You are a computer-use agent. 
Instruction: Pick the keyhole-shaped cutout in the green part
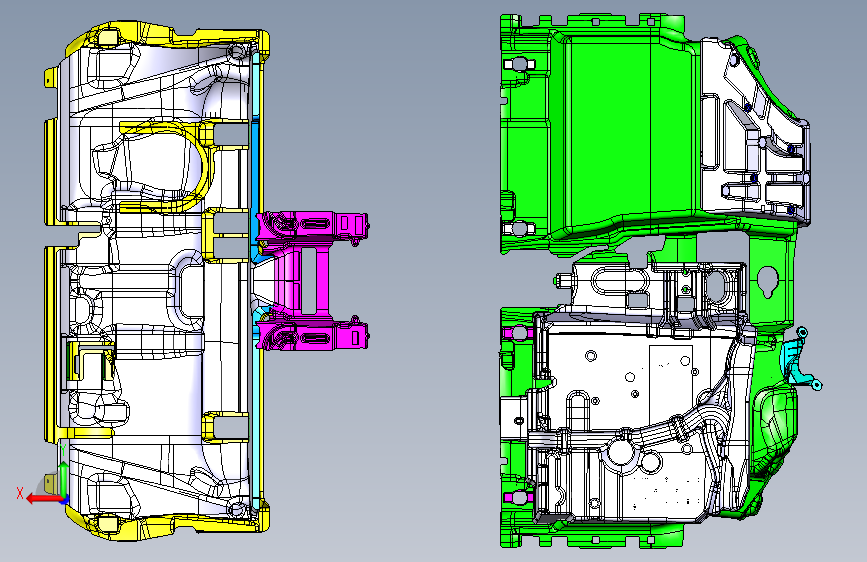(769, 282)
